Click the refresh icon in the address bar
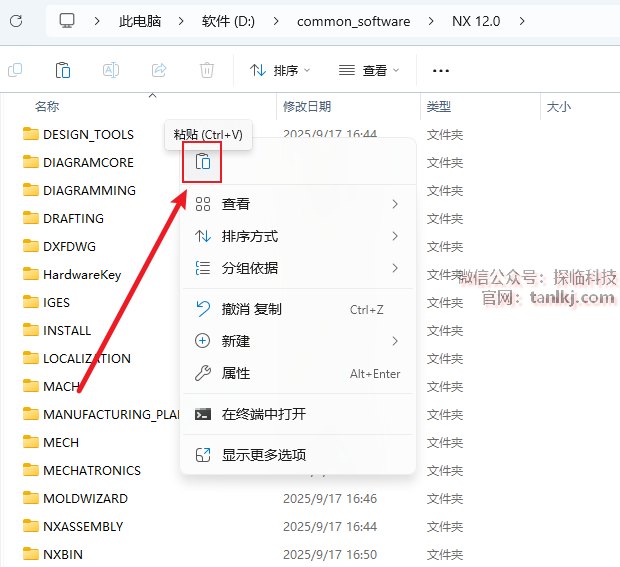Image resolution: width=620 pixels, height=567 pixels. 16,21
